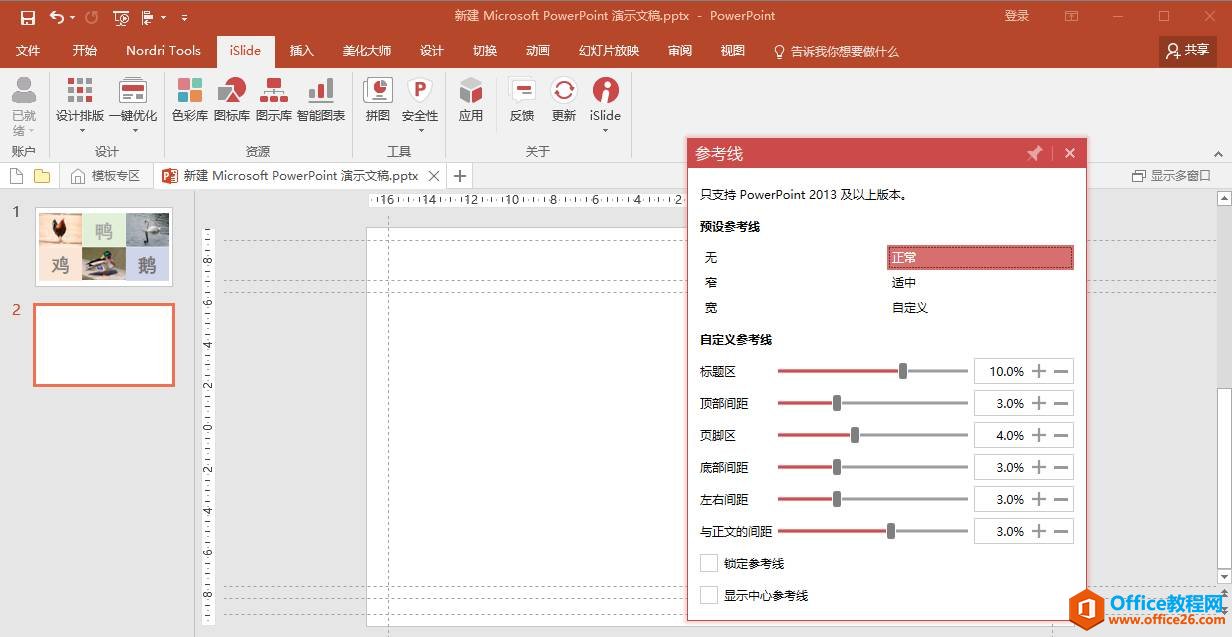Open the 幻灯片放映 ribbon tab
The height and width of the screenshot is (637, 1232).
[607, 51]
